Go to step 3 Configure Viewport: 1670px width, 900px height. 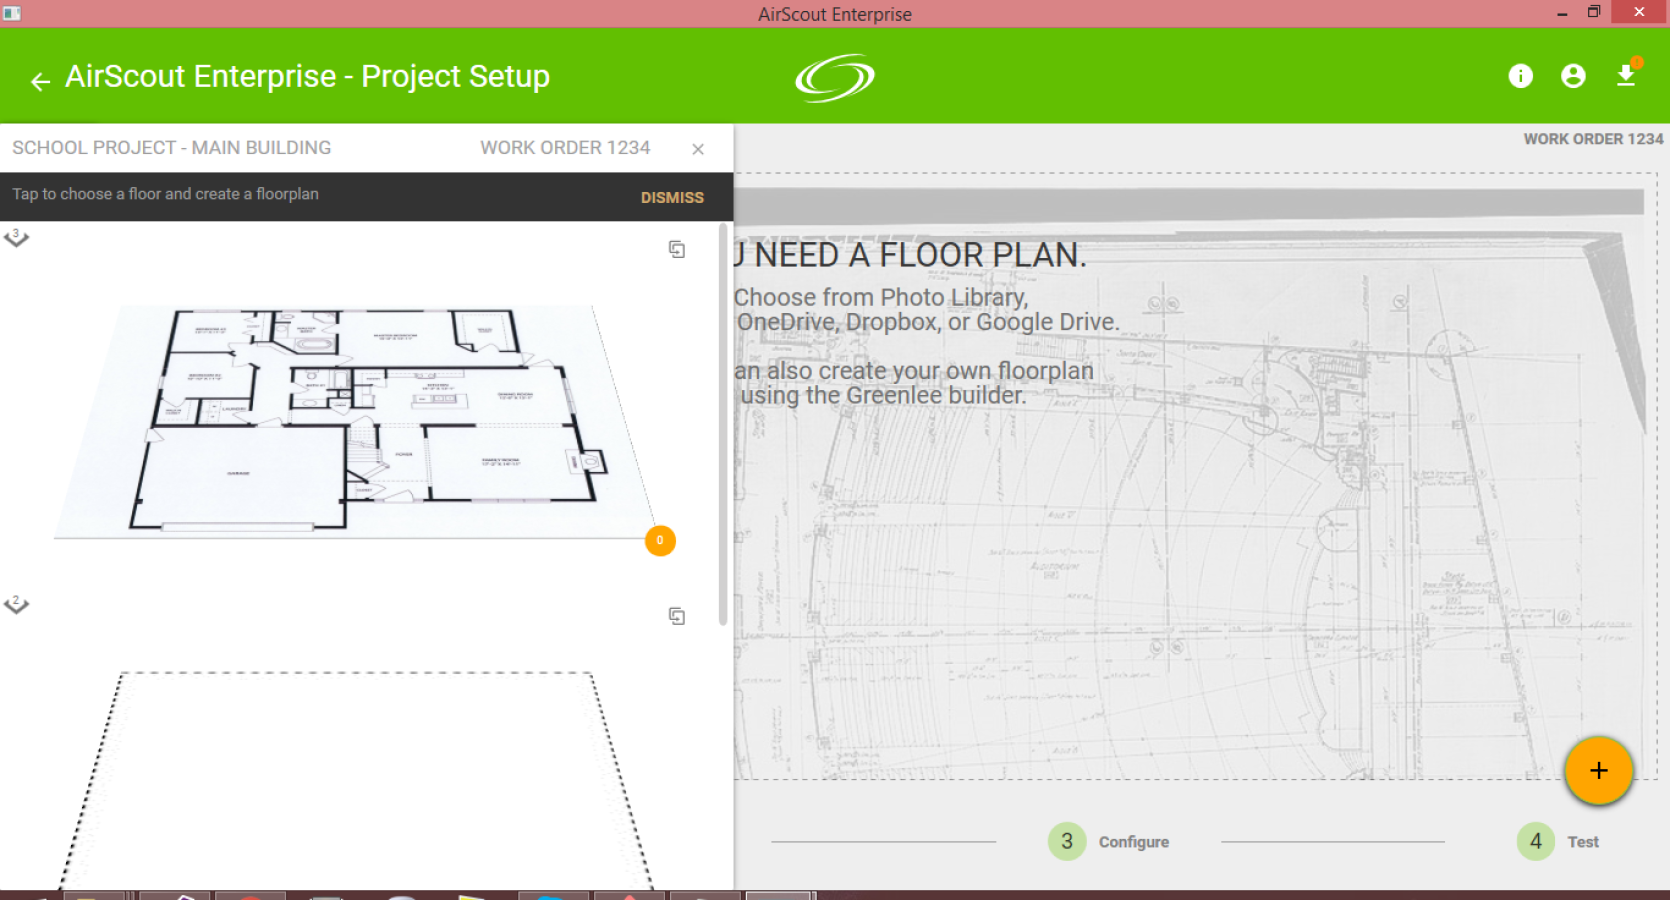[1109, 842]
